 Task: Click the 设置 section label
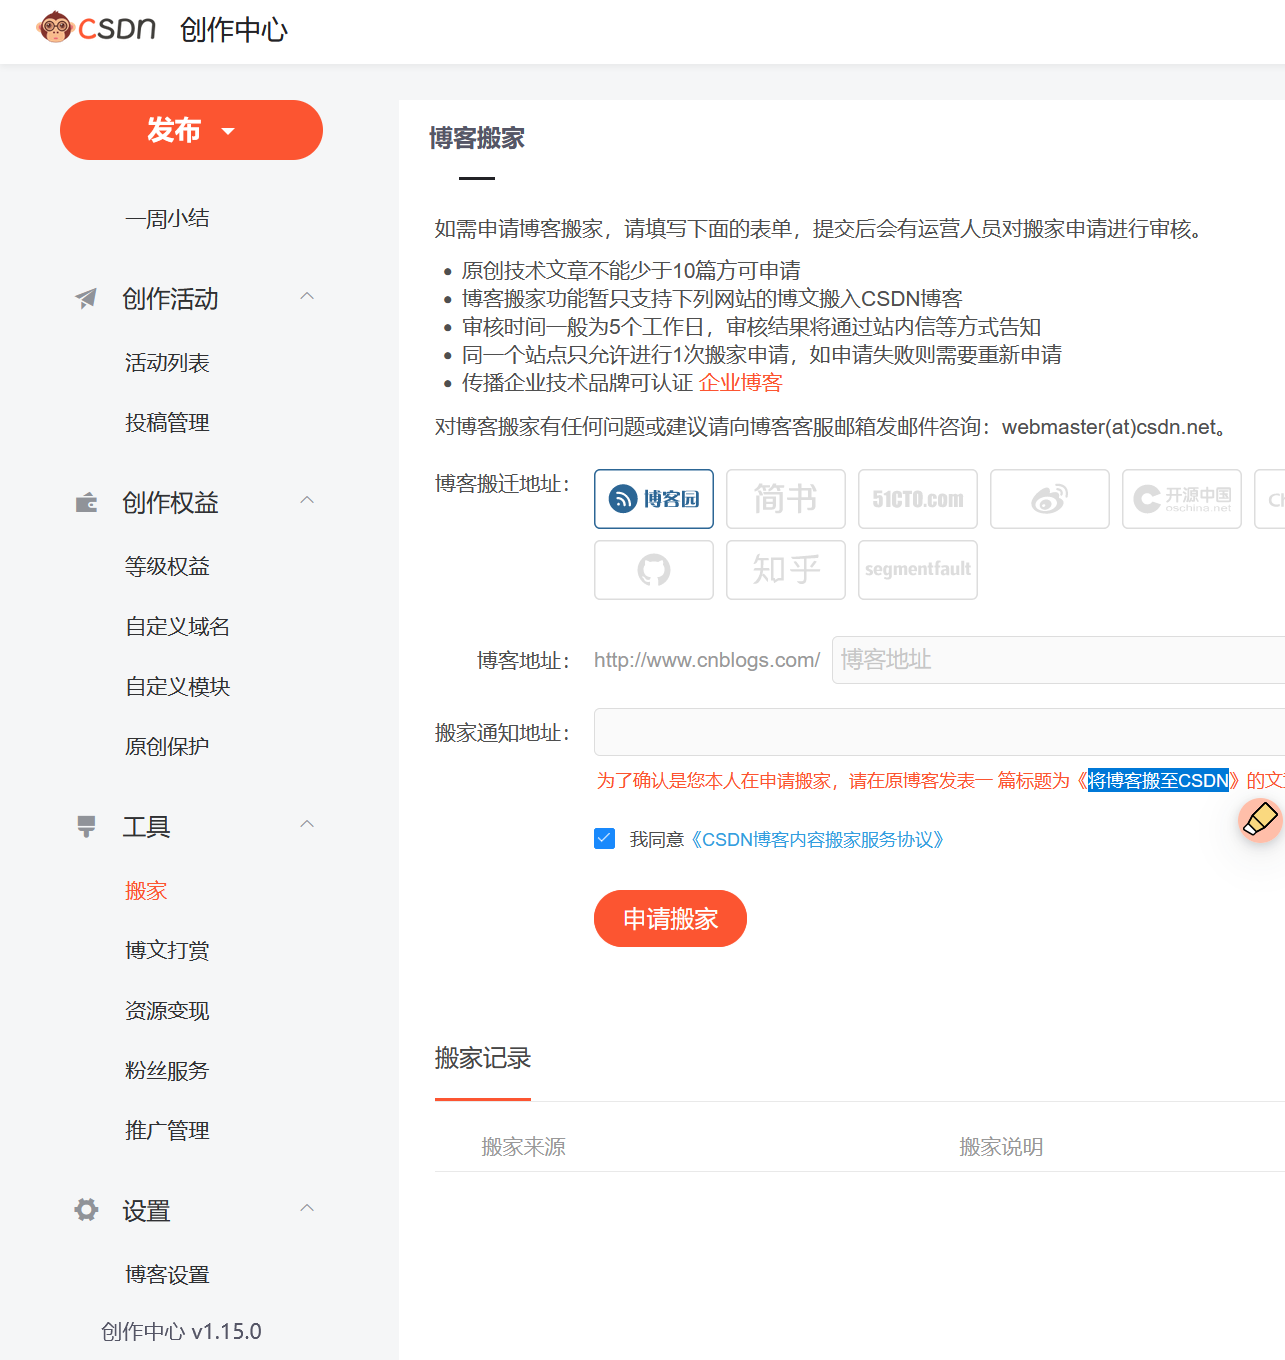[146, 1210]
